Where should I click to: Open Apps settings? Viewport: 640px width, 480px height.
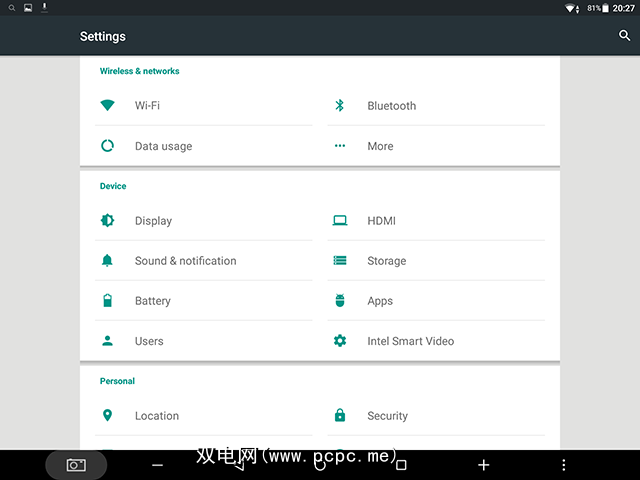pyautogui.click(x=436, y=300)
